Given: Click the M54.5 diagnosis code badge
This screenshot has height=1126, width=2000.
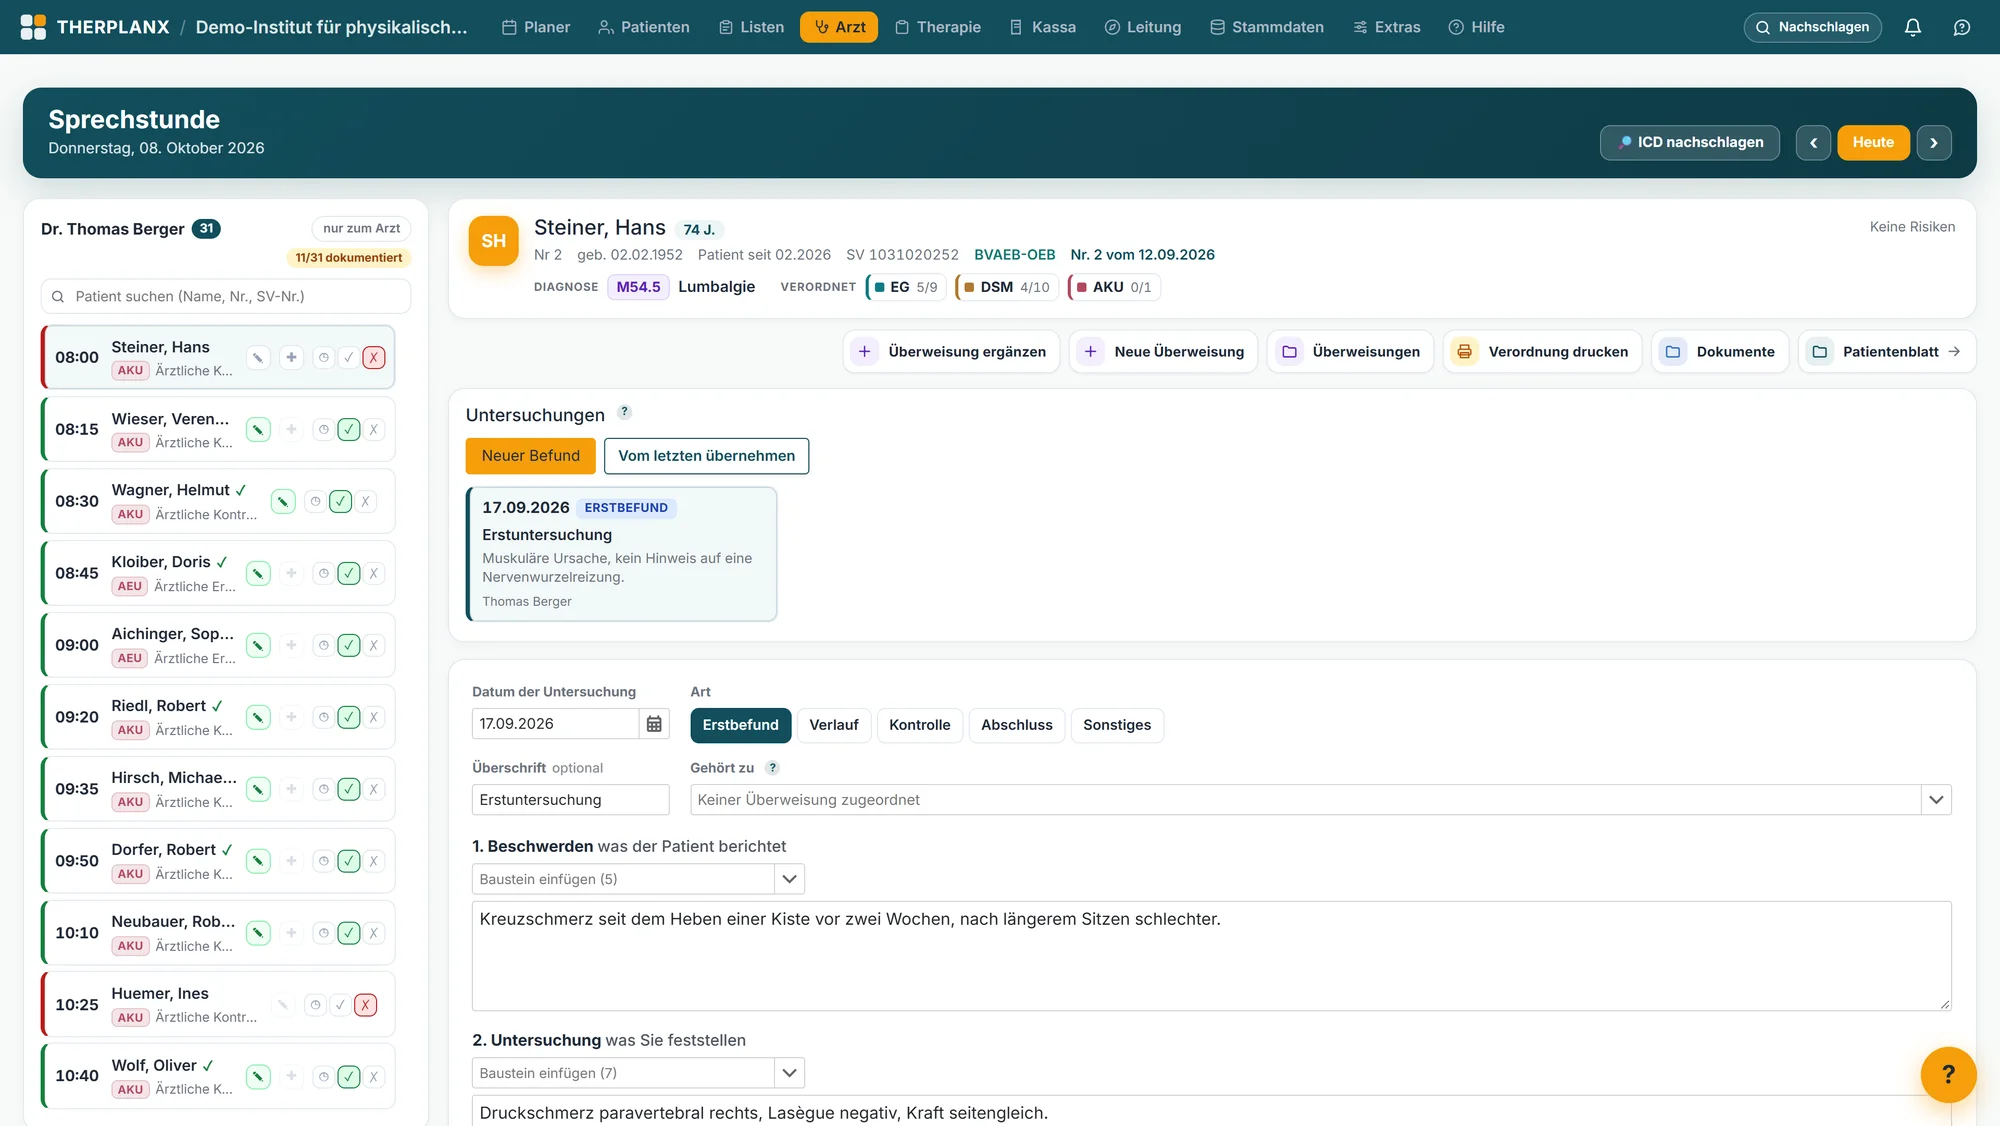Looking at the screenshot, I should (x=638, y=287).
